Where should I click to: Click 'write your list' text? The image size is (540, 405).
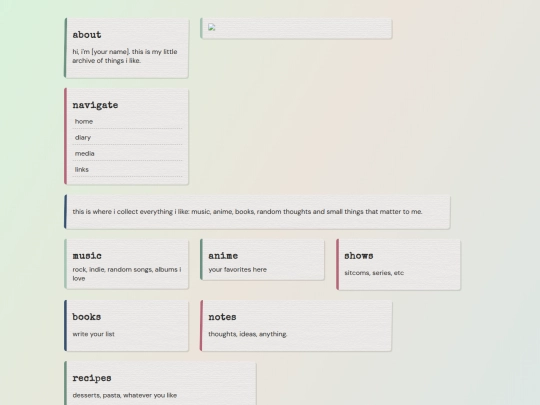93,334
